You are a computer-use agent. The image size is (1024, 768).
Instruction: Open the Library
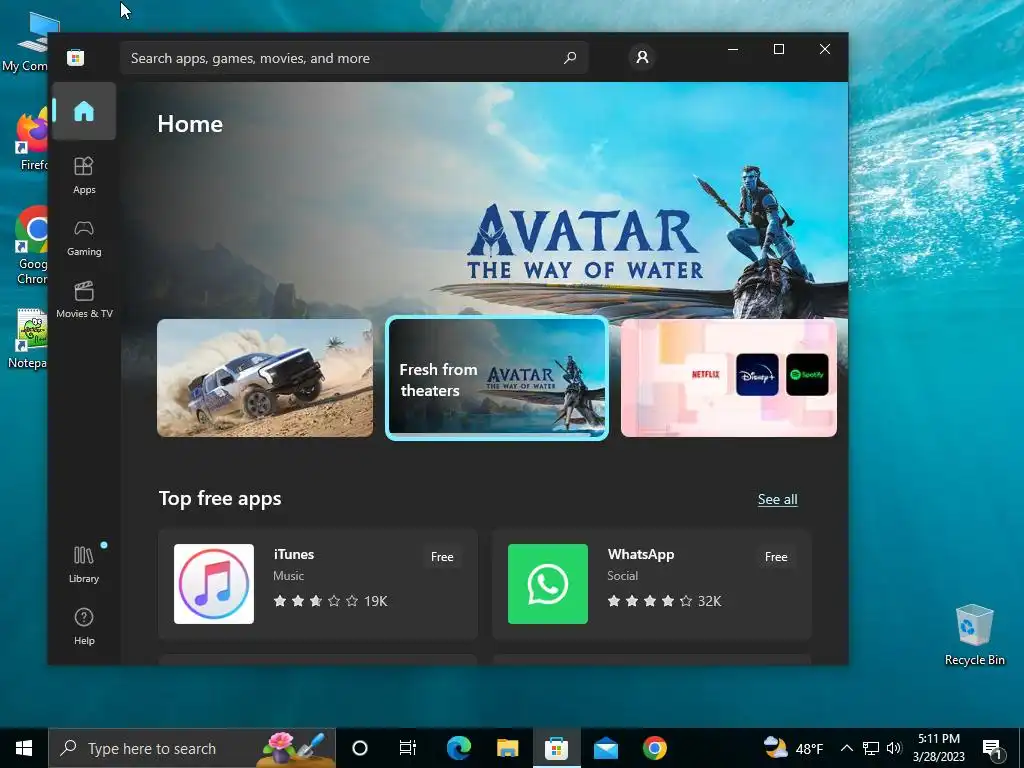[x=84, y=564]
